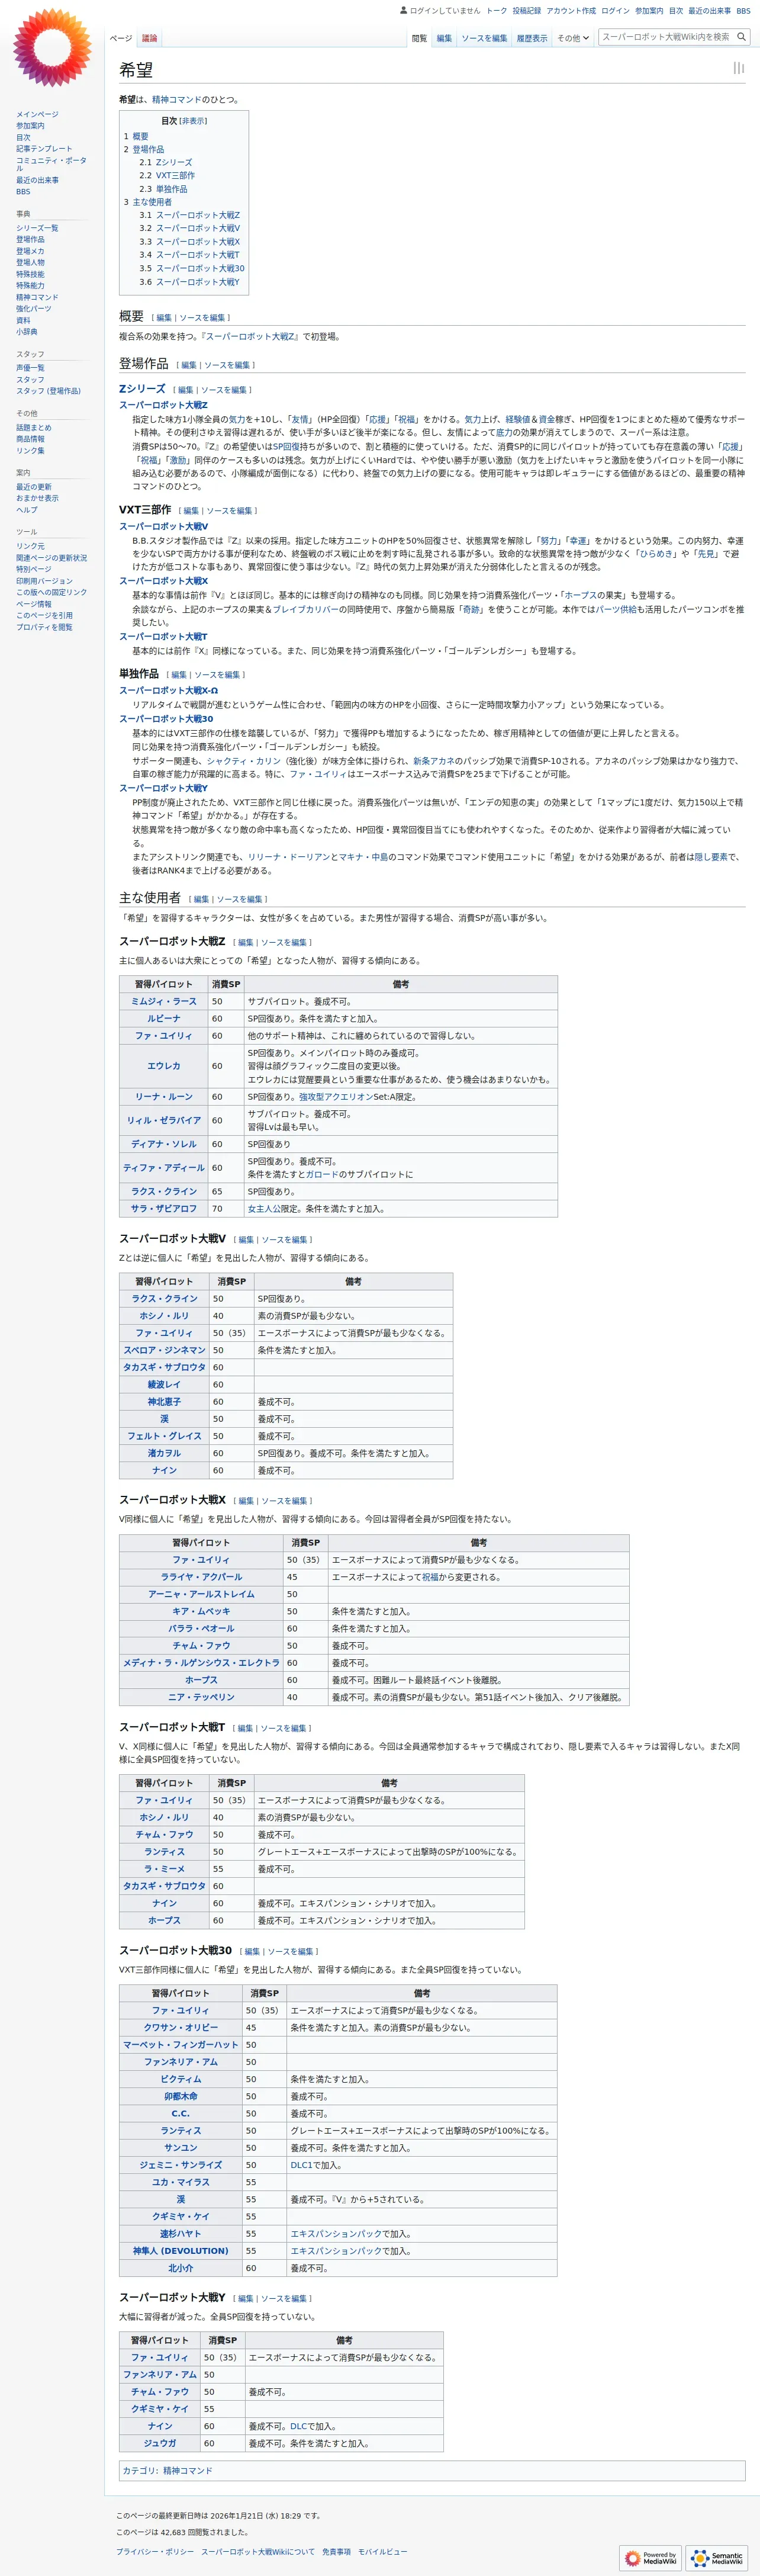Open ラクス・クライン in the Z table
Screen dimensions: 760x2576
click(x=164, y=1191)
